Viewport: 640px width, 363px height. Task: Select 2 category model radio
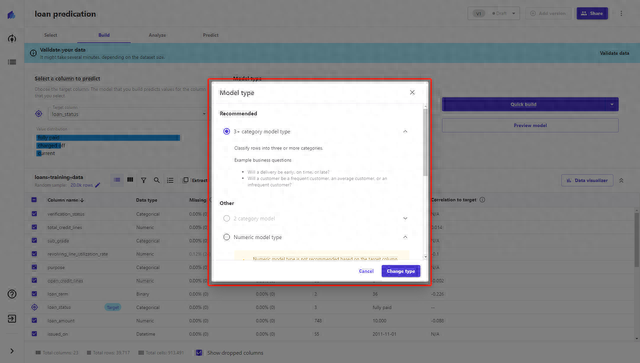click(226, 218)
